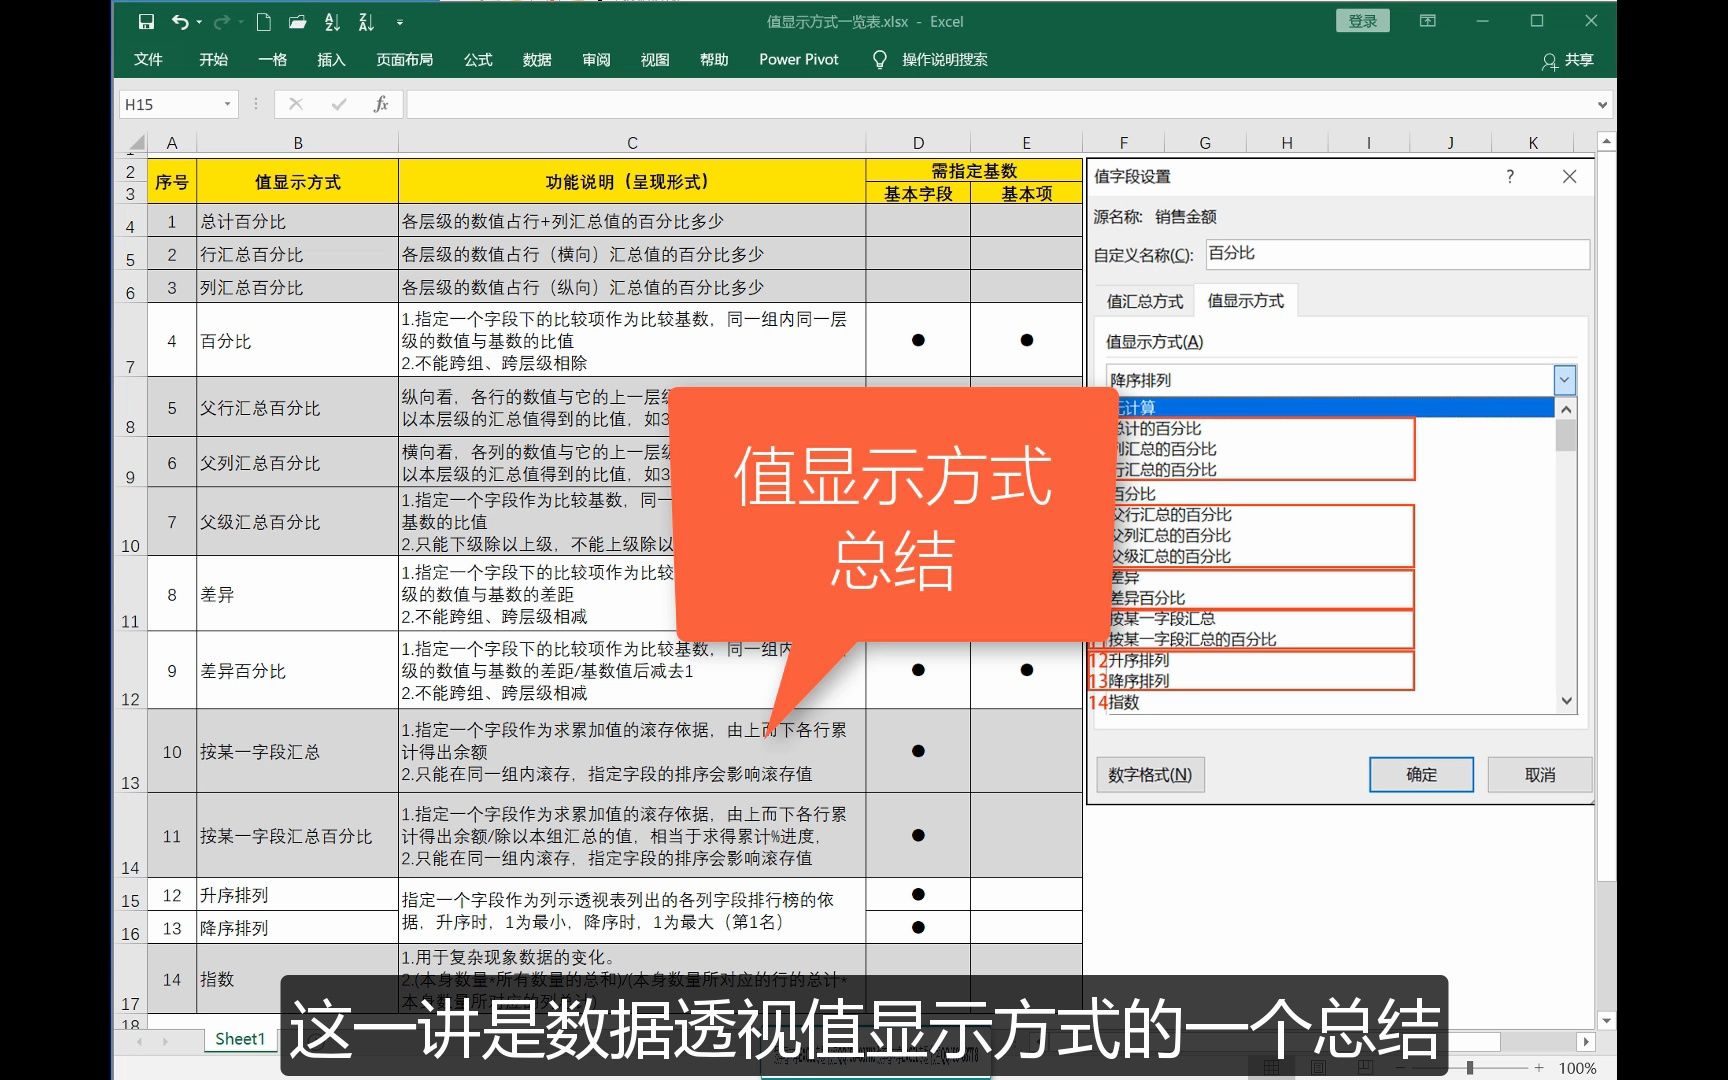
Task: Cancel entry with the formula bar X
Action: coord(295,103)
